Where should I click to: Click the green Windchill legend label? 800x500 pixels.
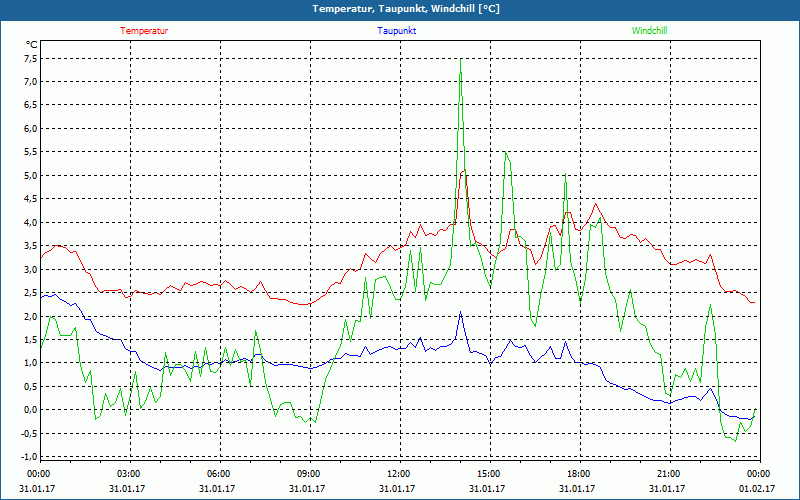(x=649, y=31)
